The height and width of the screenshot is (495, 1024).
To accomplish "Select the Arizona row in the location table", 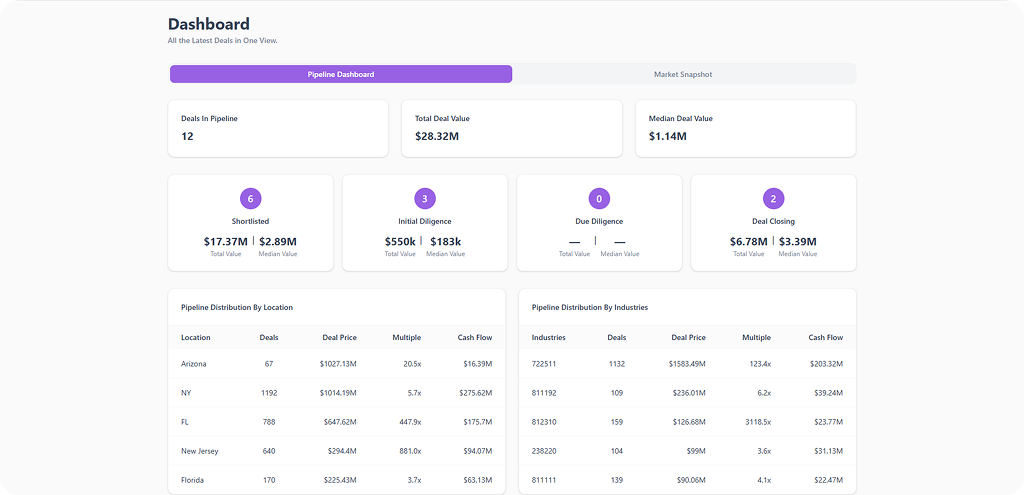I will click(196, 364).
